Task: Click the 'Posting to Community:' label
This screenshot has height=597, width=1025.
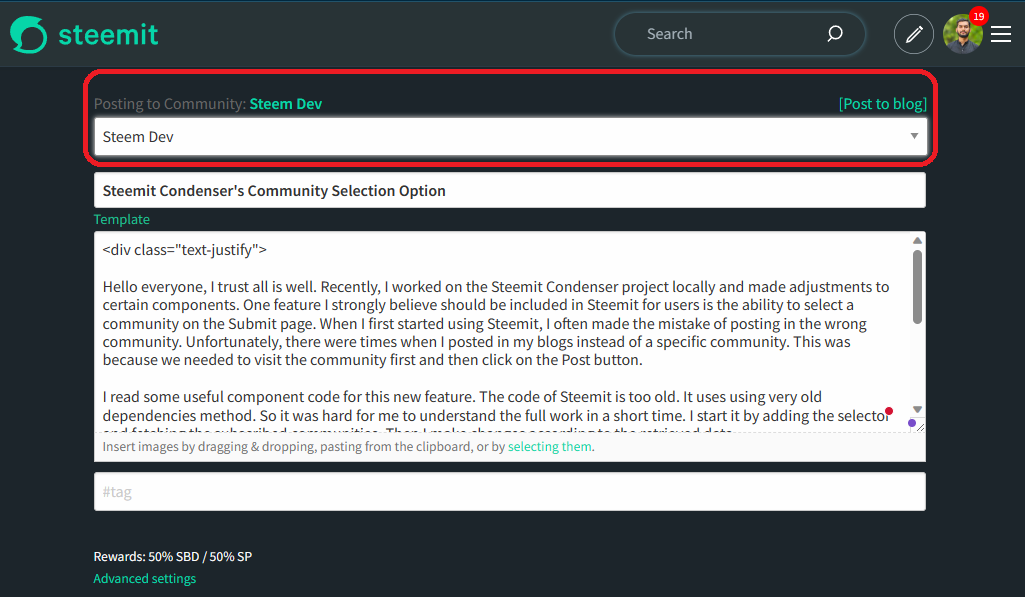Action: coord(169,104)
